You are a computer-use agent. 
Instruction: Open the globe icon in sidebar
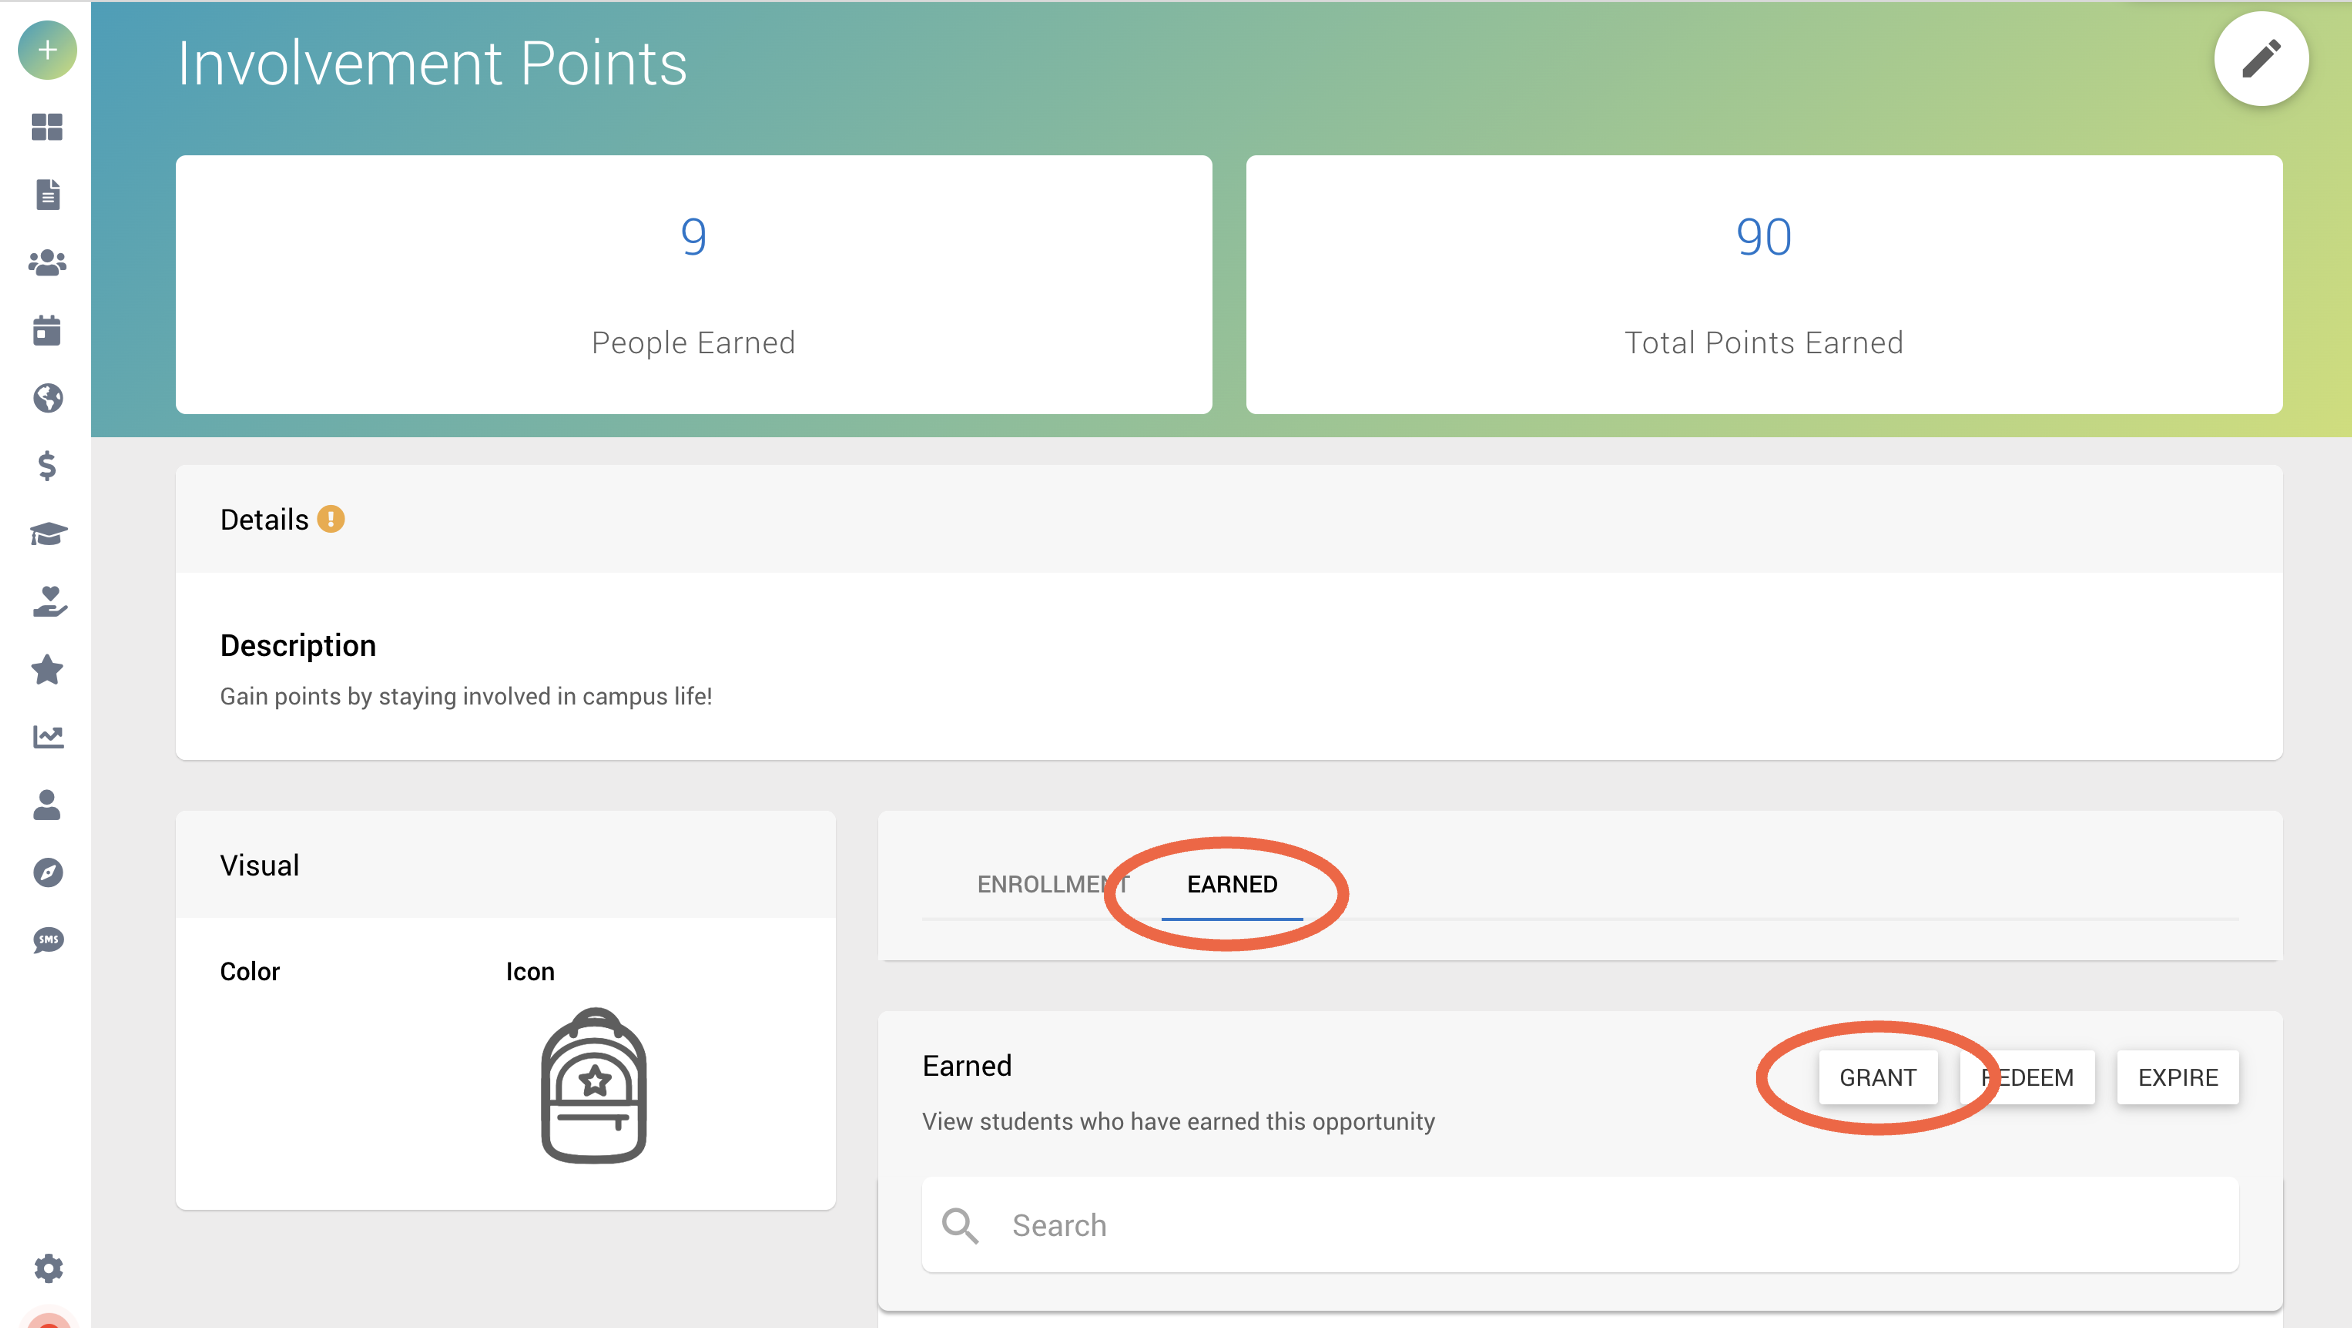47,398
